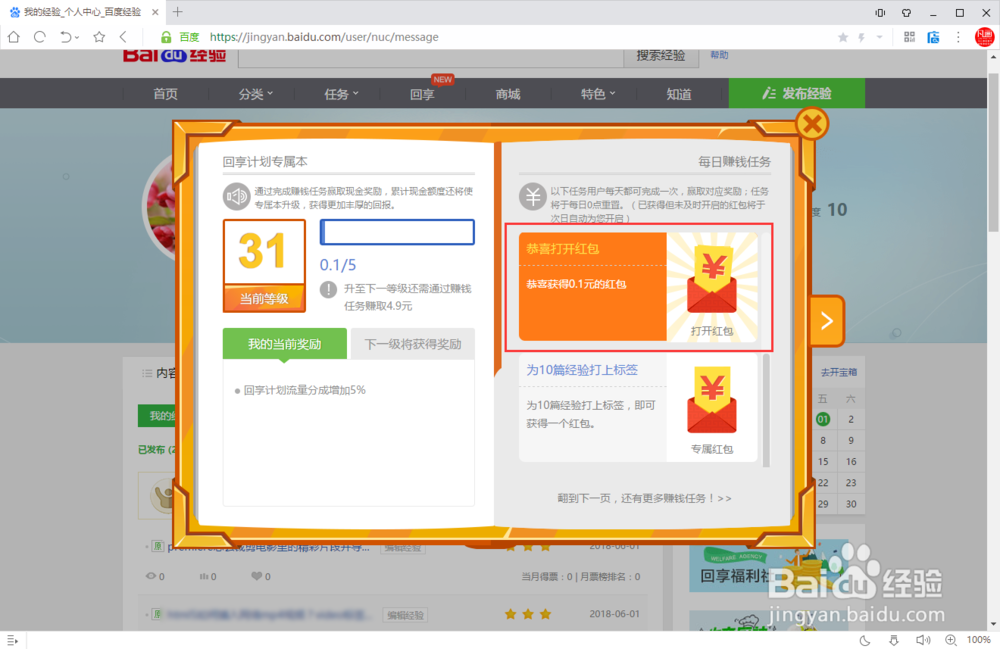Click the lightning speed-mode icon
Image resolution: width=1000 pixels, height=649 pixels.
pos(862,38)
